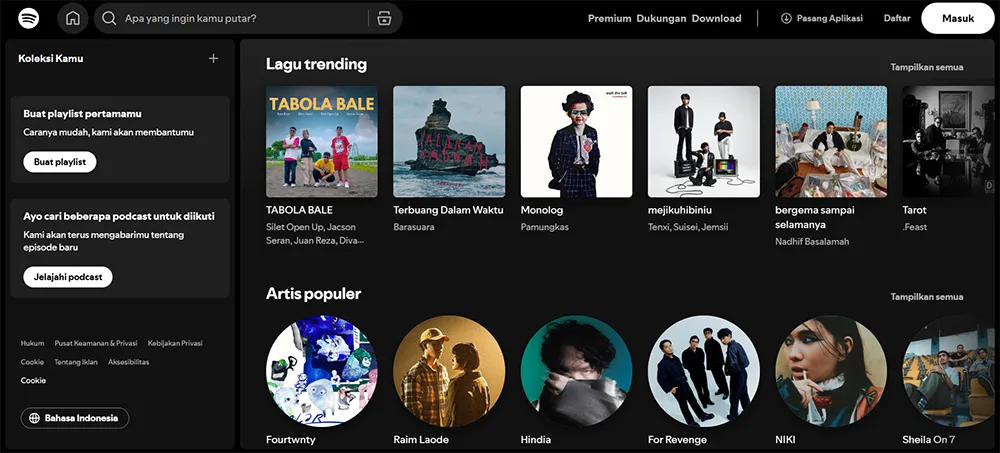Click the Sheila On 7 name label

pos(929,440)
